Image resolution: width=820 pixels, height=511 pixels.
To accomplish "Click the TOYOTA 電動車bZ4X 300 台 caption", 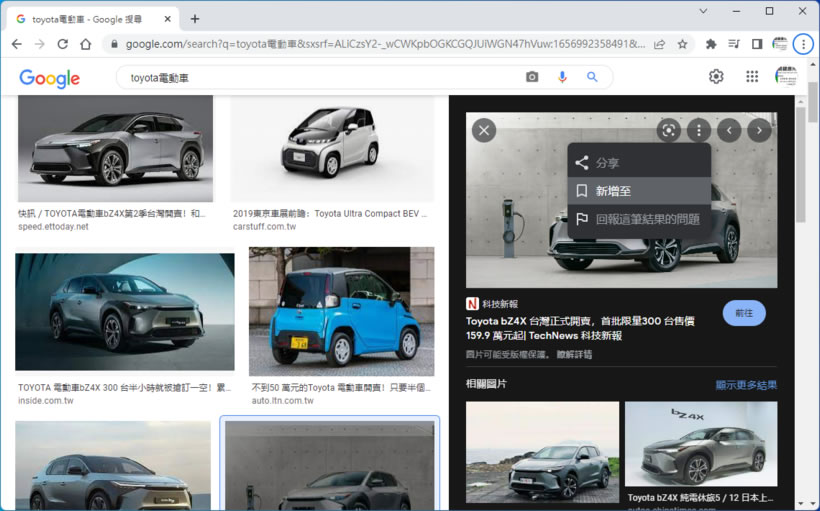I will (x=124, y=388).
